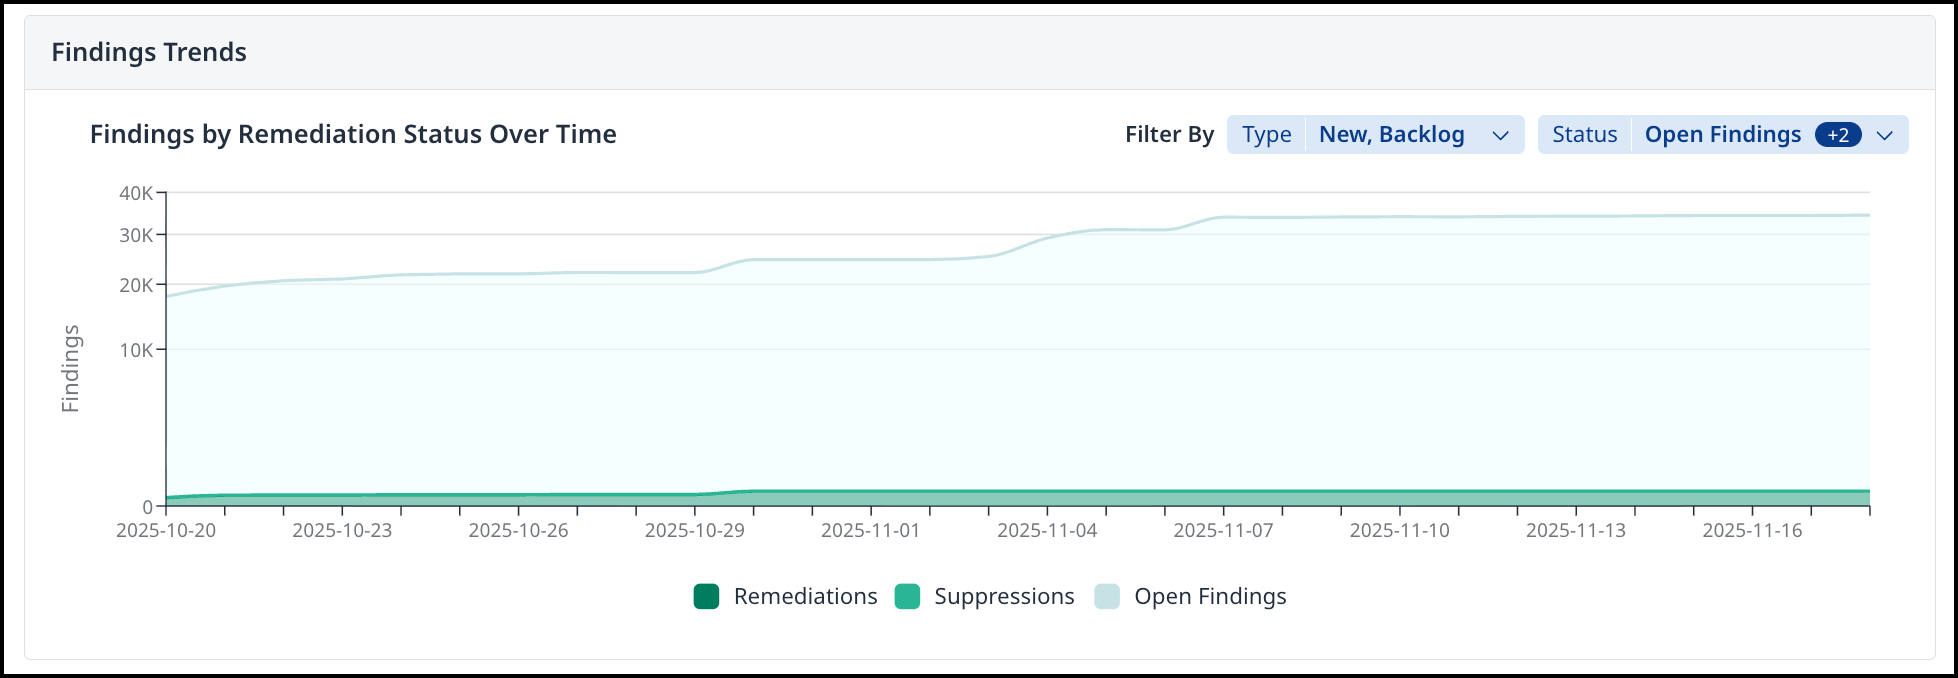
Task: Click the "Findings Trends" panel header
Action: coord(149,52)
